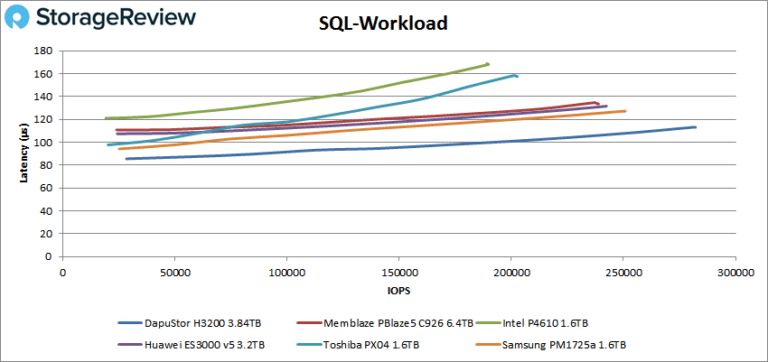The height and width of the screenshot is (362, 768).
Task: Click the end of the green Intel P4610 line
Action: (487, 64)
